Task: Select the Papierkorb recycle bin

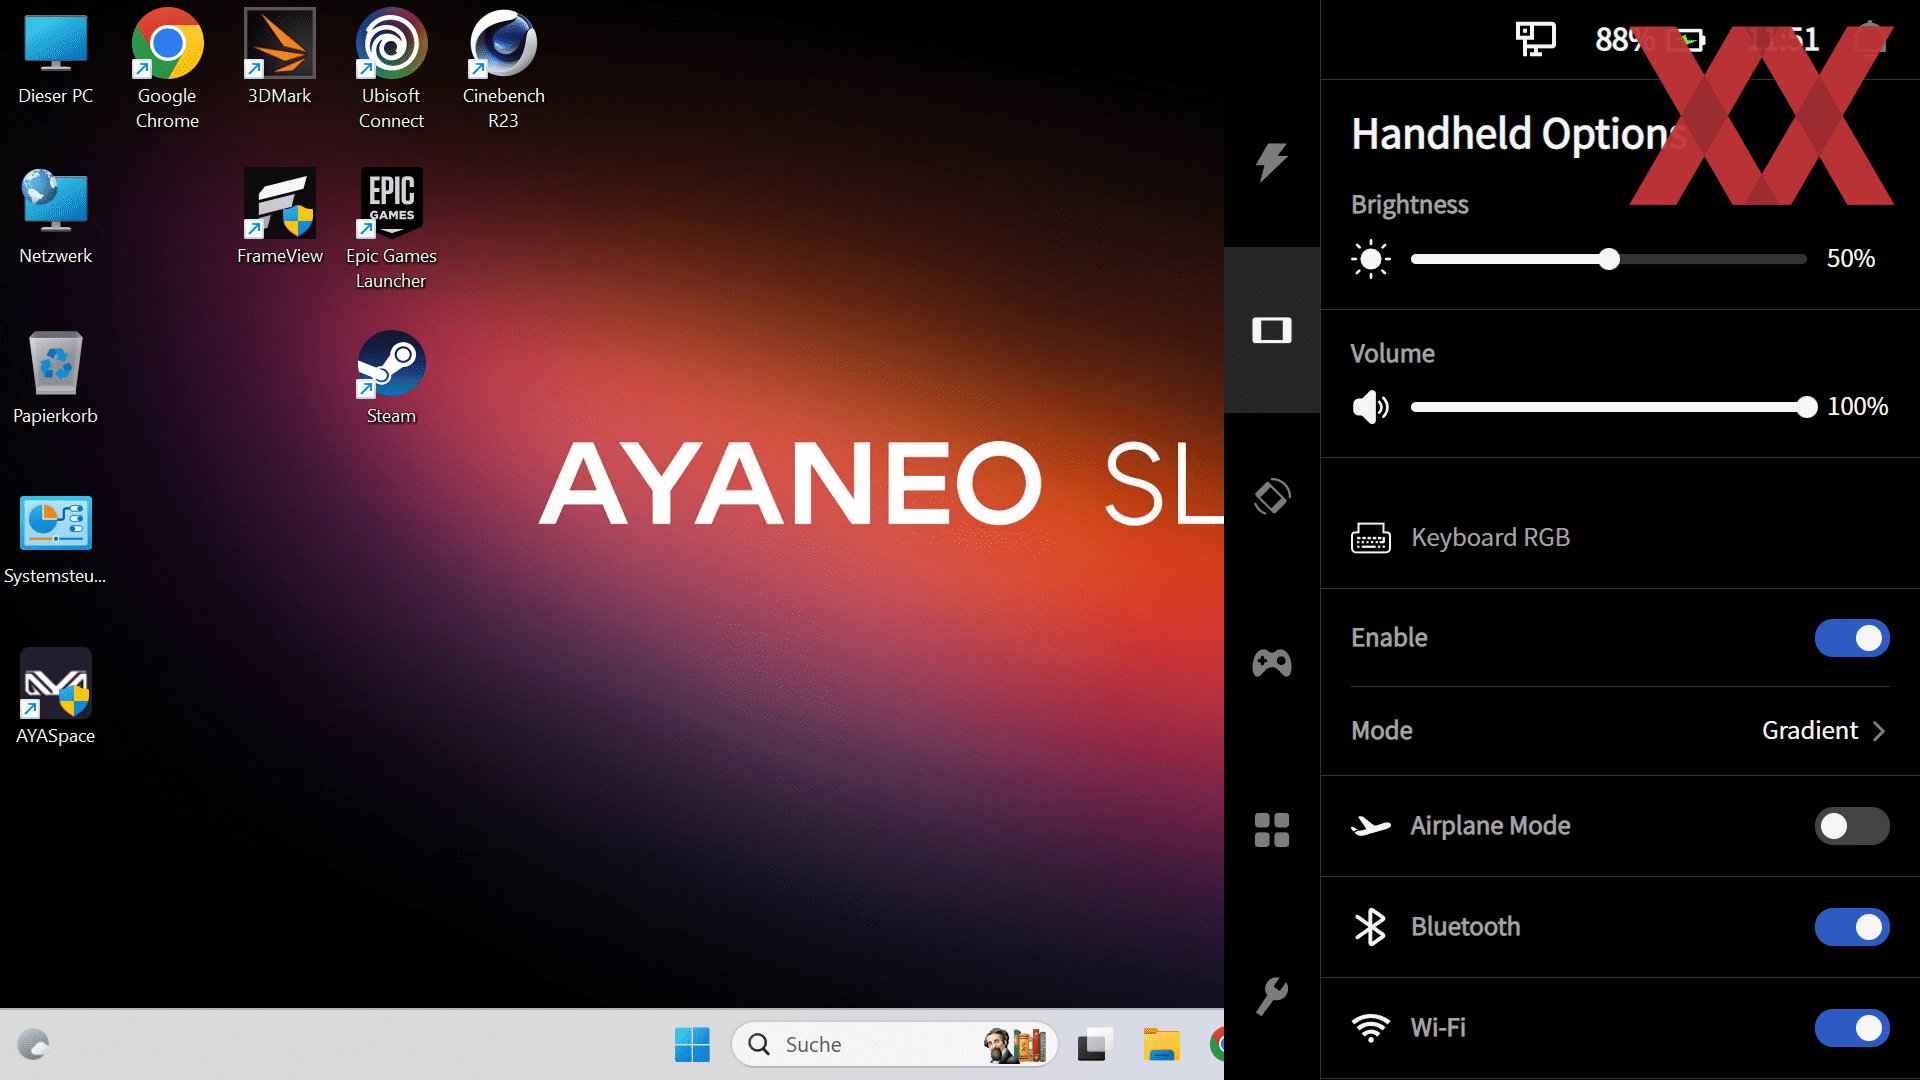Action: (x=55, y=378)
